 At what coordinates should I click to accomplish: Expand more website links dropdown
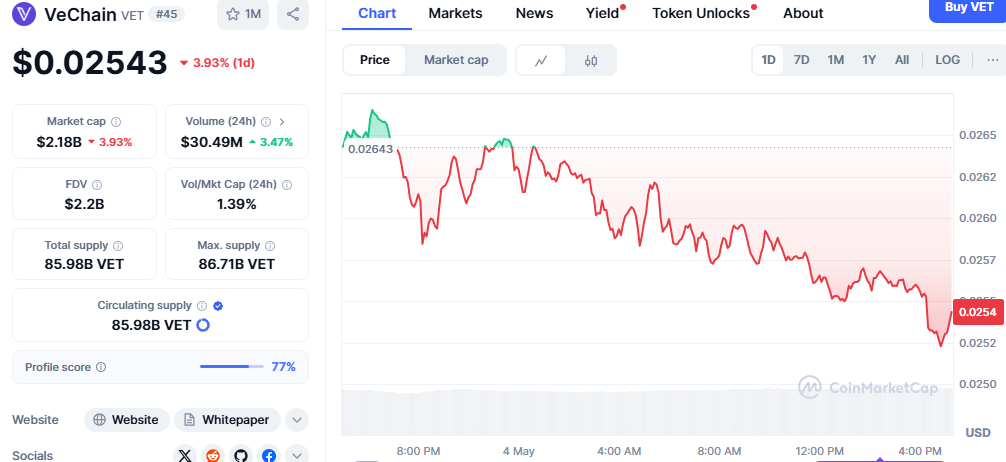click(296, 420)
